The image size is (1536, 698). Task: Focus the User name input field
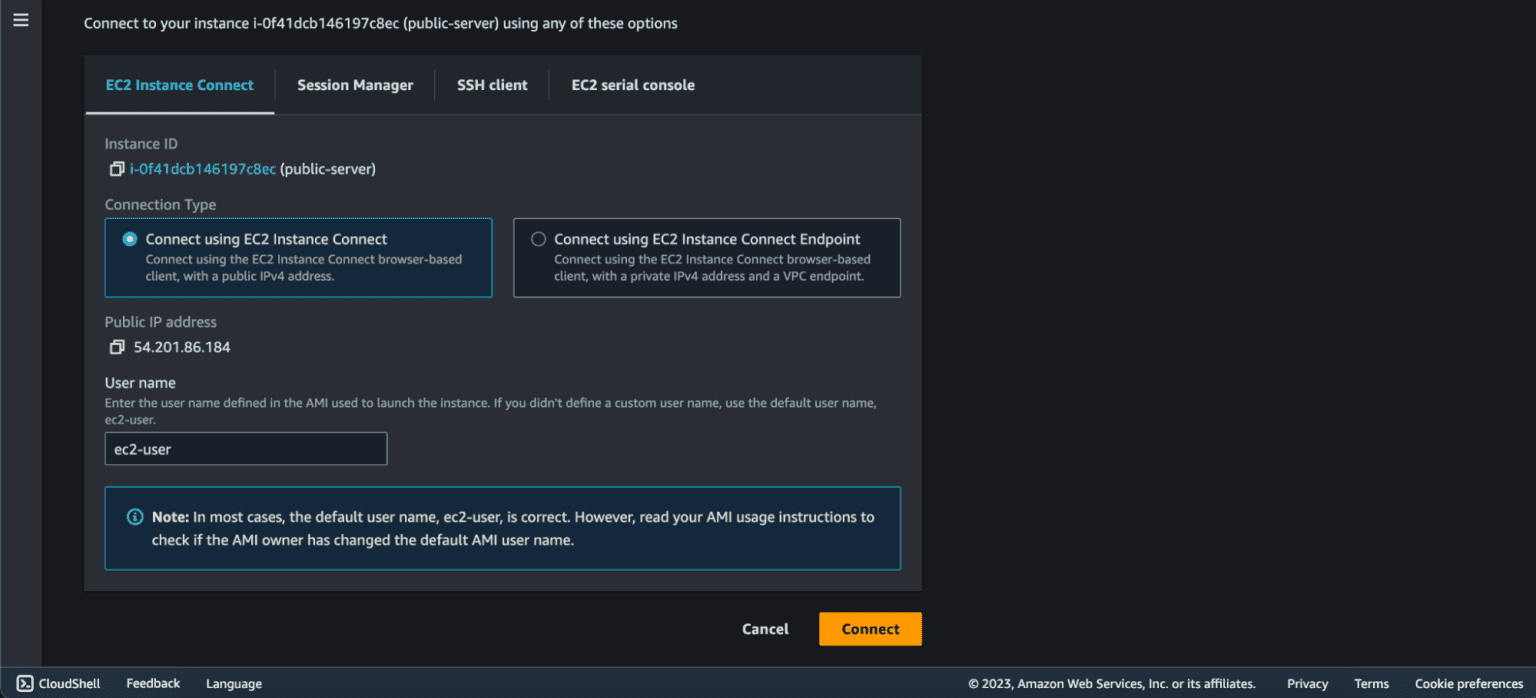(x=246, y=449)
